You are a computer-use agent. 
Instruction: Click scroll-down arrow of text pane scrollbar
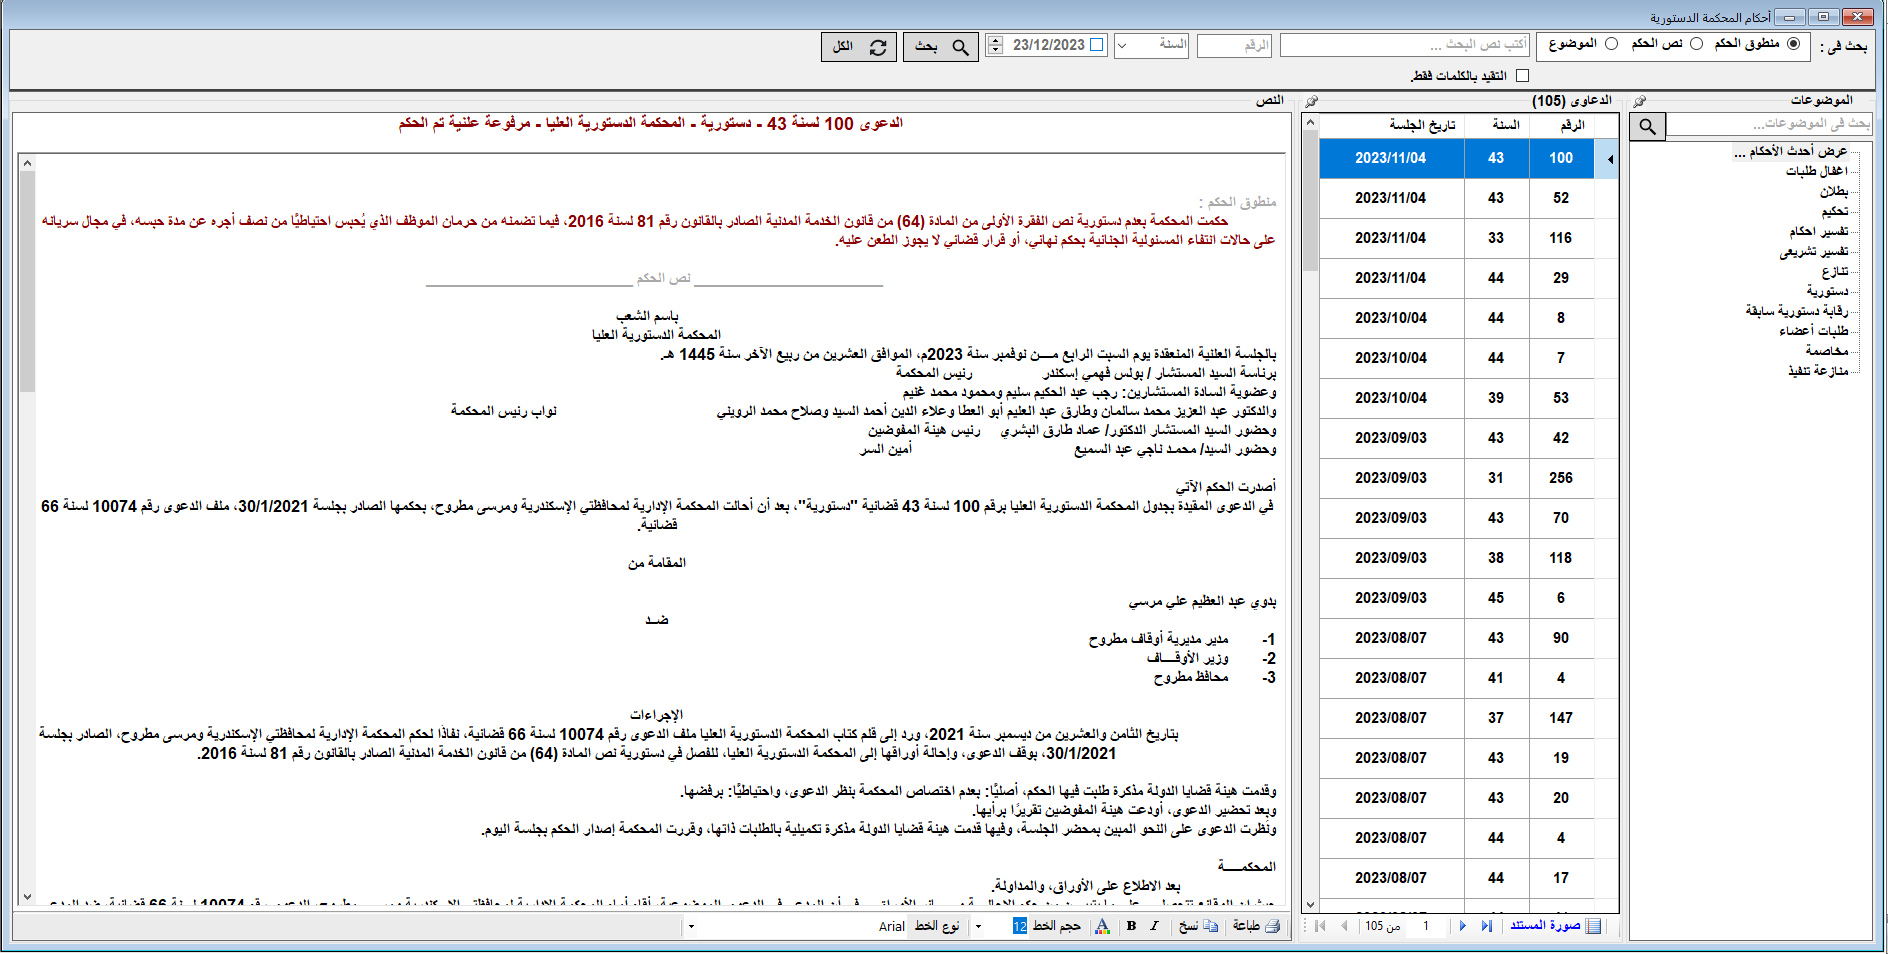(x=27, y=897)
